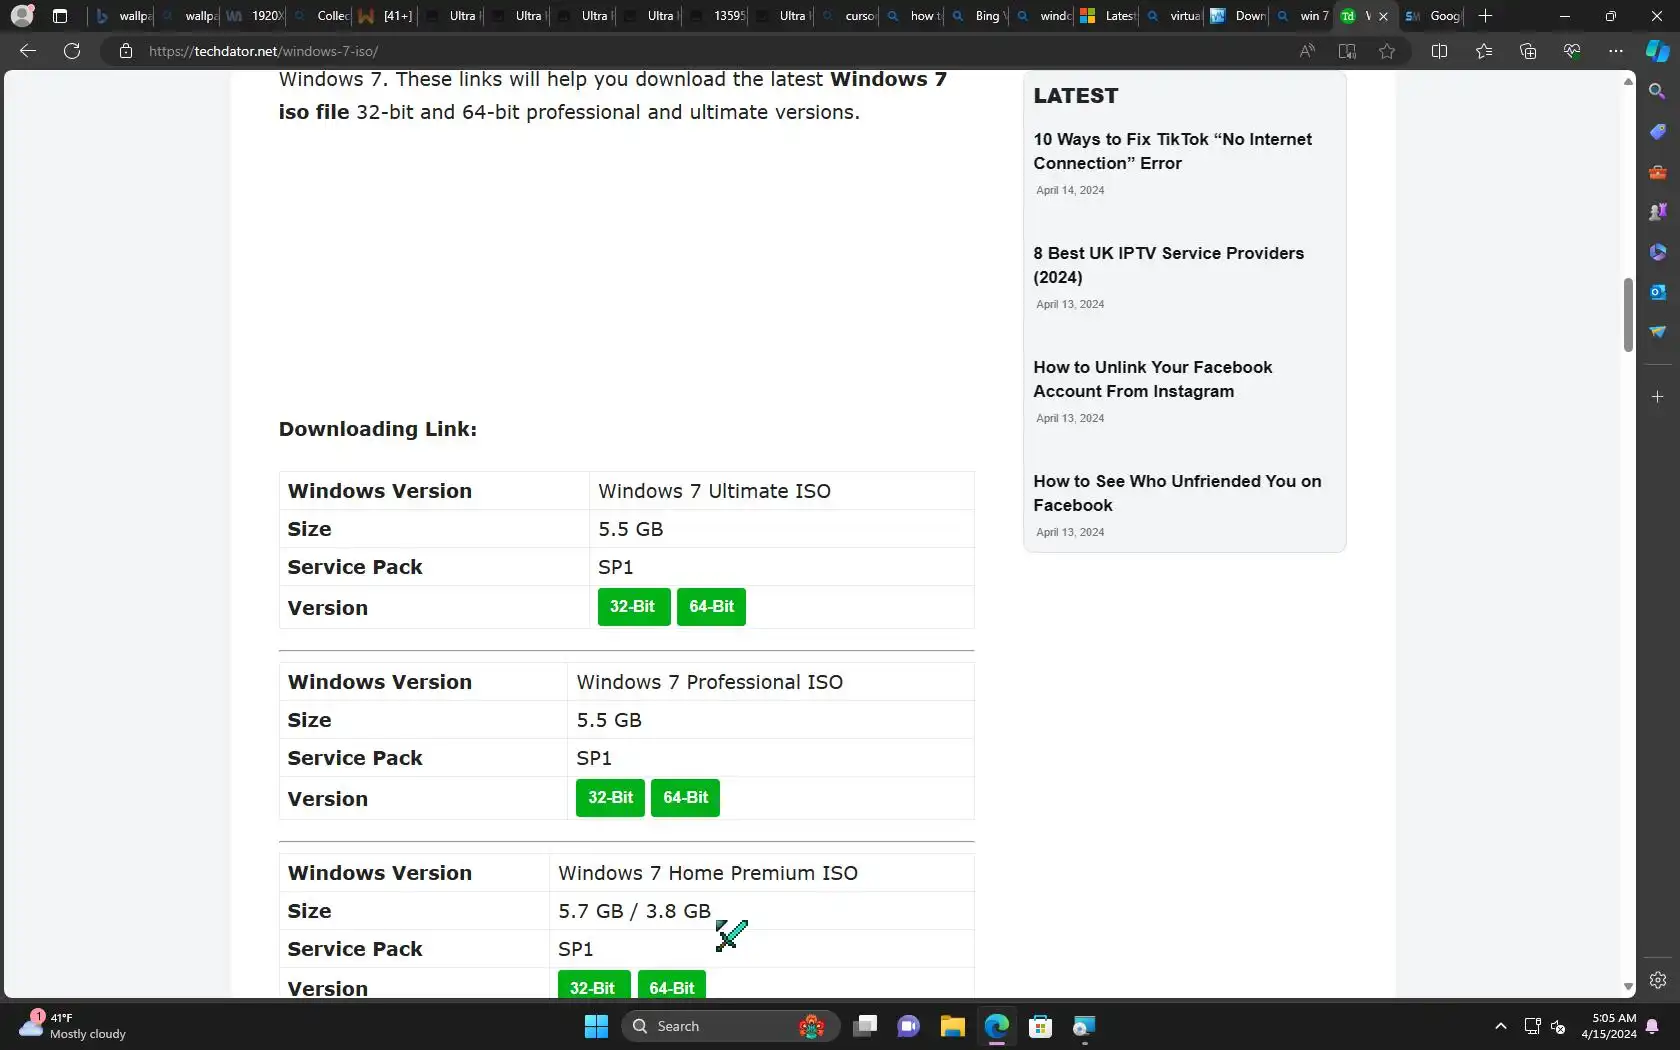Click the scrollbar down arrow
The image size is (1680, 1050).
coord(1628,987)
